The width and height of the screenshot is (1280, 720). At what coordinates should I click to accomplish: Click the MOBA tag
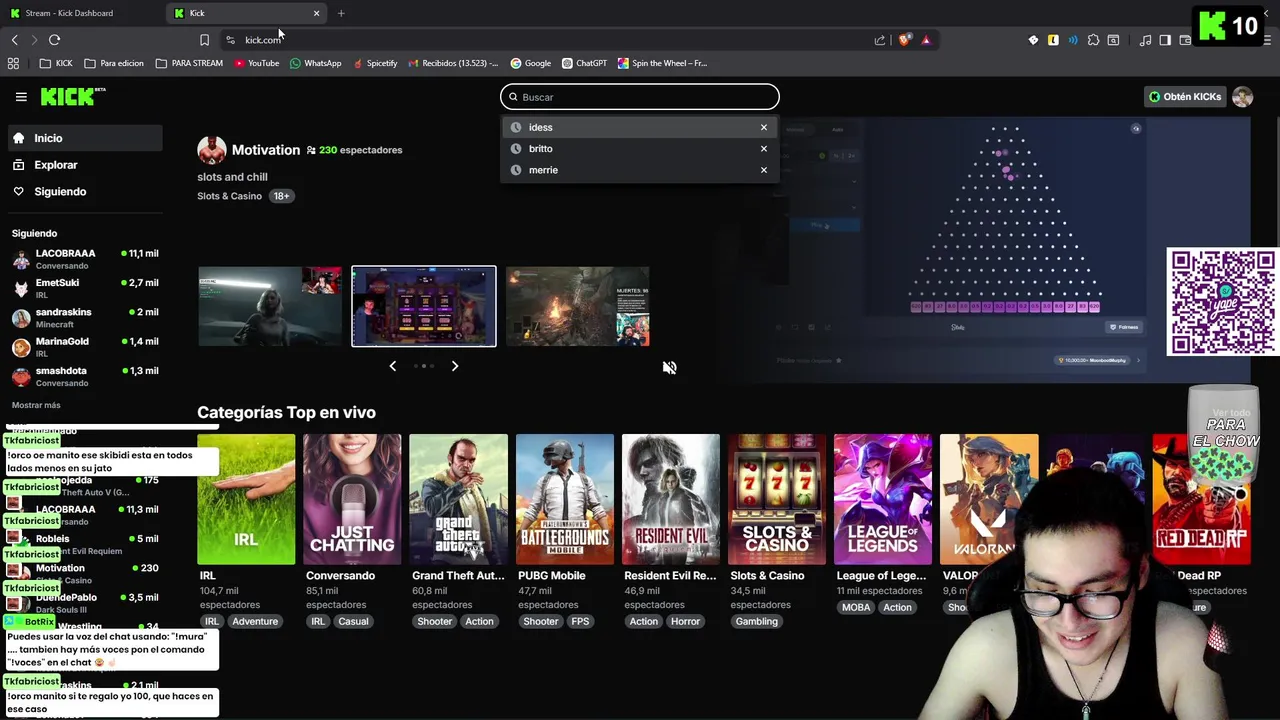856,607
